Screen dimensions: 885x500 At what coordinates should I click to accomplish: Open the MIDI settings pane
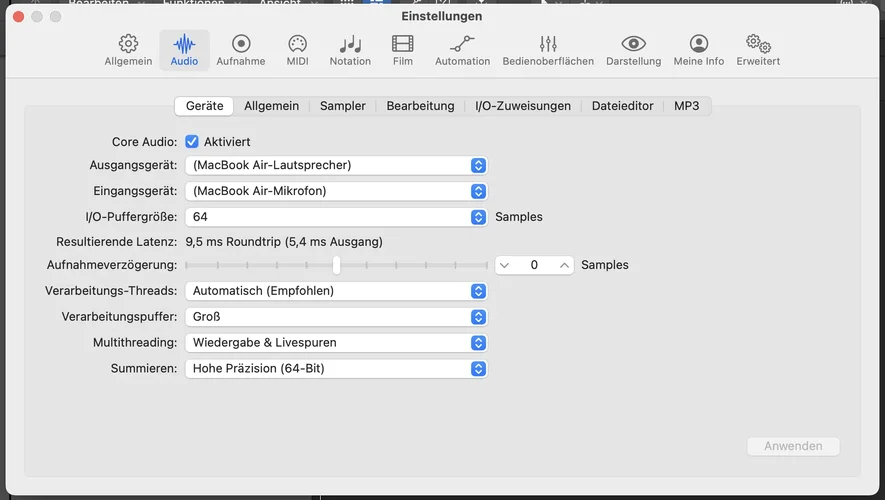coord(297,50)
